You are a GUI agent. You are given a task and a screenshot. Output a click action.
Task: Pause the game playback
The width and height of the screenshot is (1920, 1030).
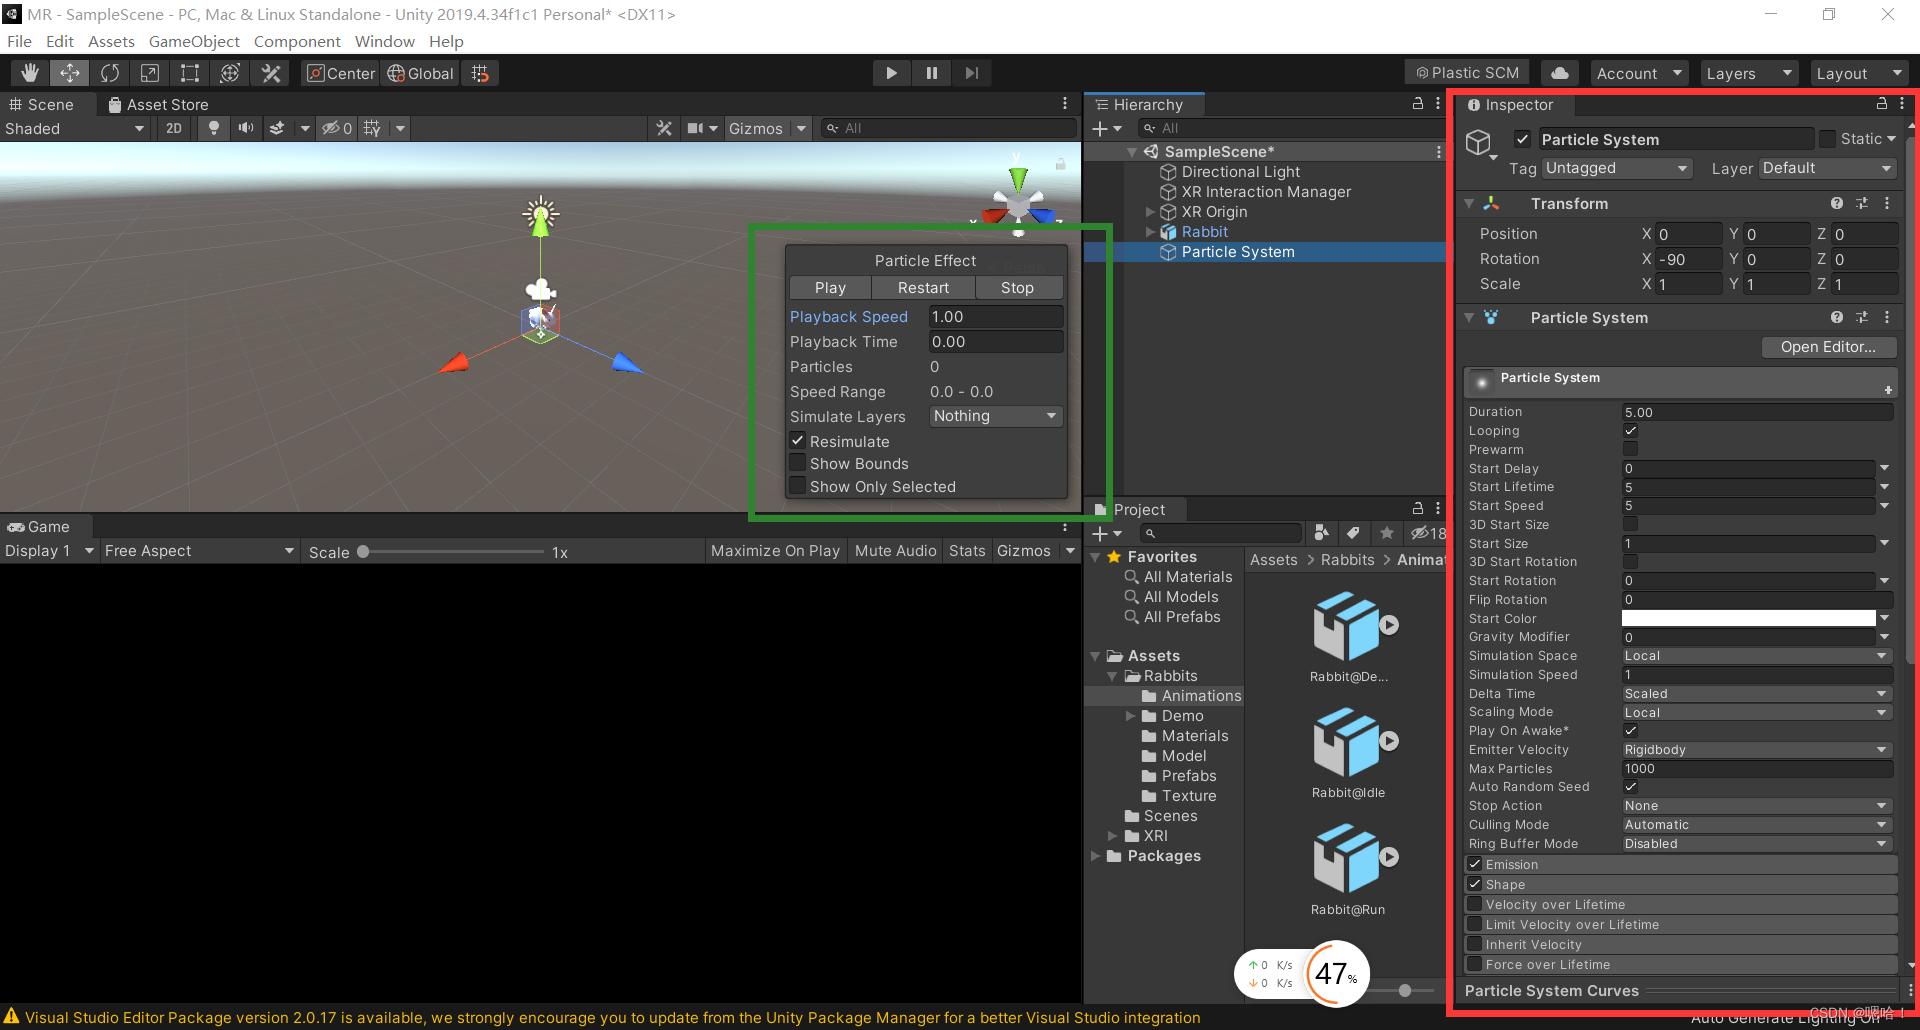931,73
